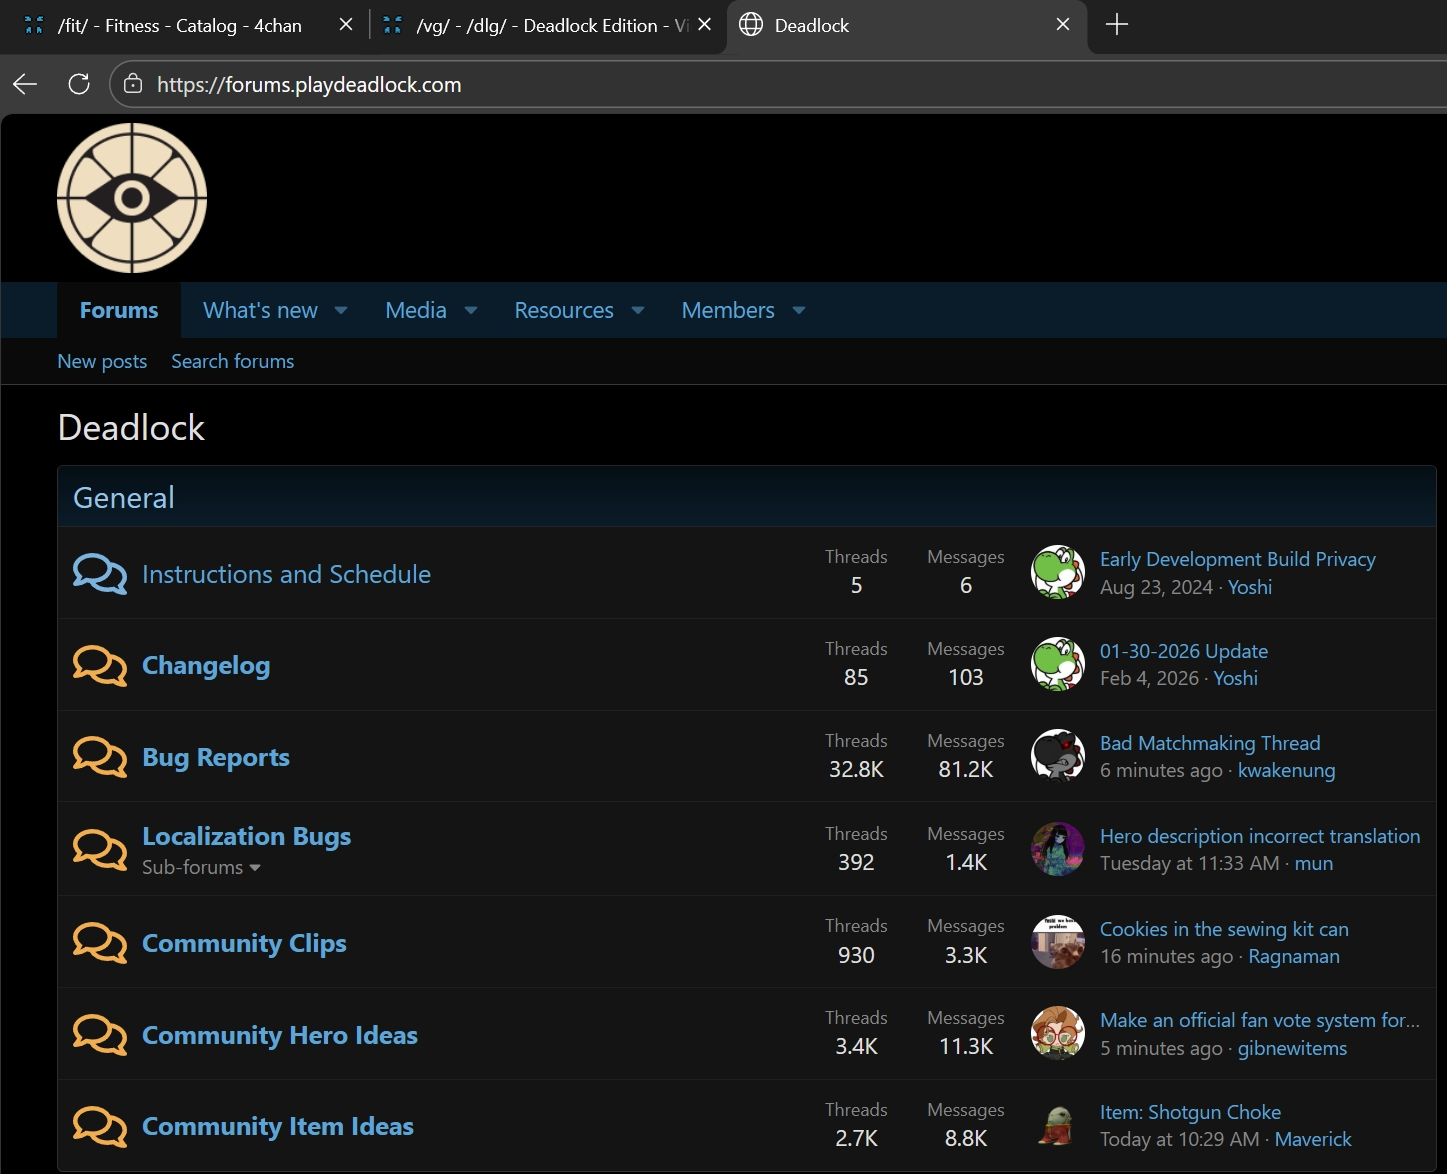Image resolution: width=1447 pixels, height=1174 pixels.
Task: Click mun's avatar in Localization Bugs row
Action: coord(1058,849)
